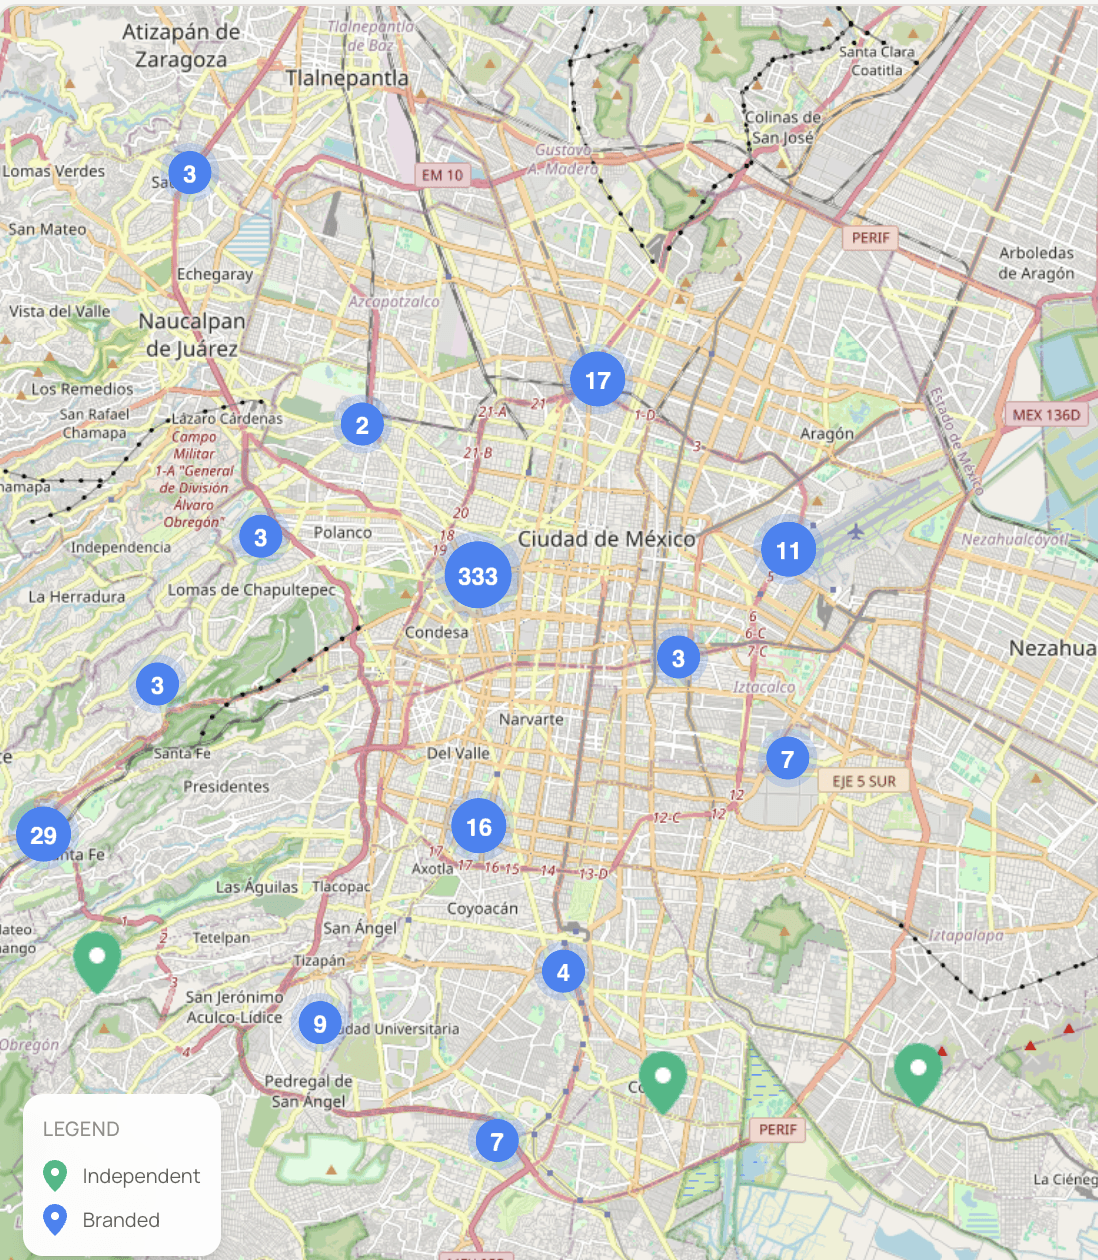Image resolution: width=1098 pixels, height=1260 pixels.
Task: Select the "Independent" legend label
Action: pyautogui.click(x=141, y=1176)
